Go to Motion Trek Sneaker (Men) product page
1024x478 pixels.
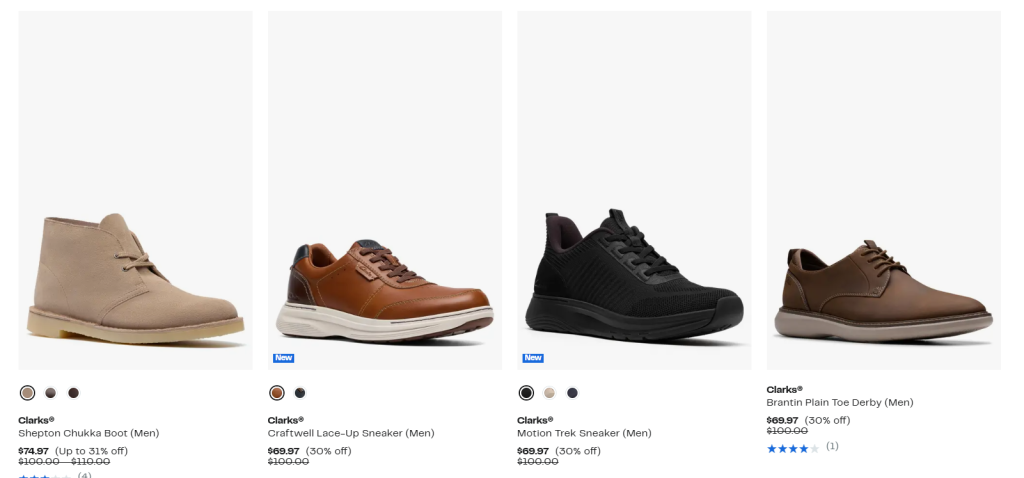click(584, 433)
